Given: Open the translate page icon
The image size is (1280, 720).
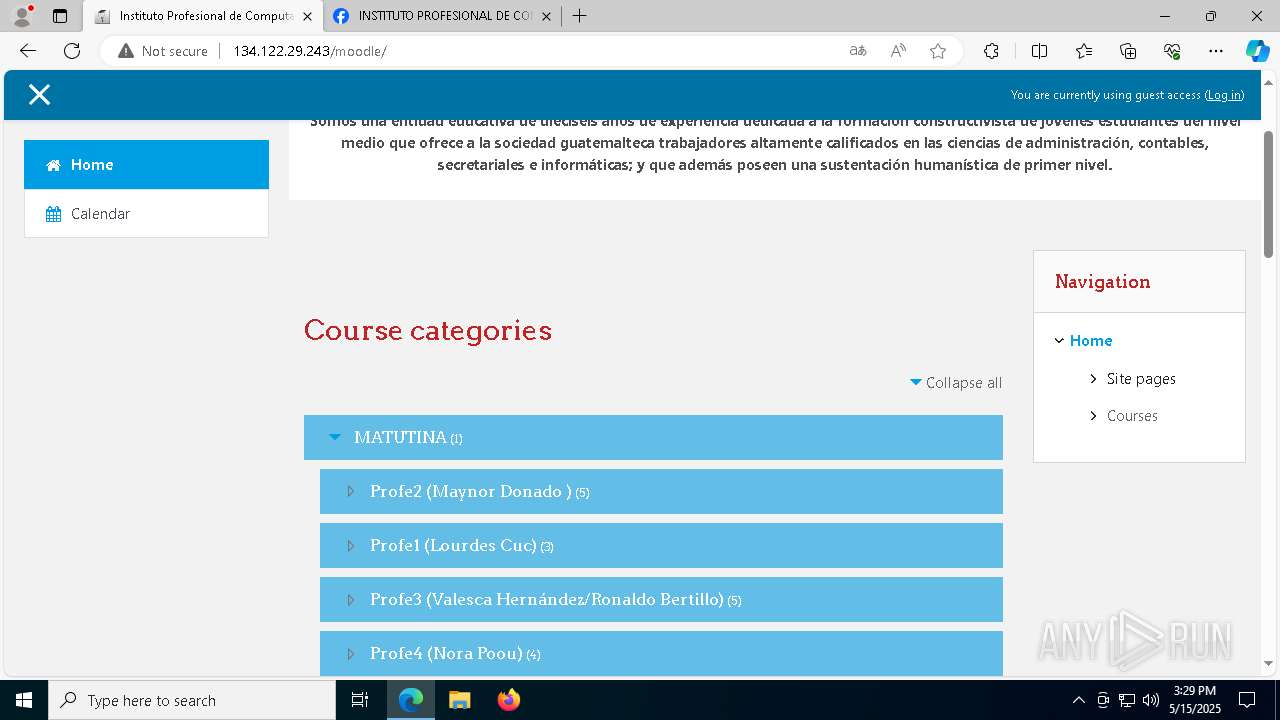Looking at the screenshot, I should [858, 51].
